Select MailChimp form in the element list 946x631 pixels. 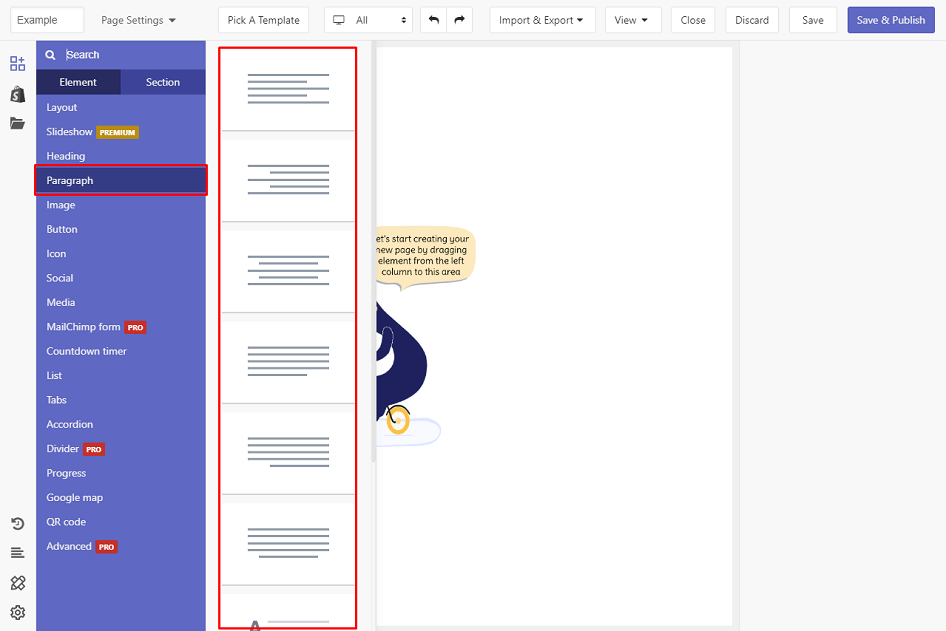coord(121,327)
